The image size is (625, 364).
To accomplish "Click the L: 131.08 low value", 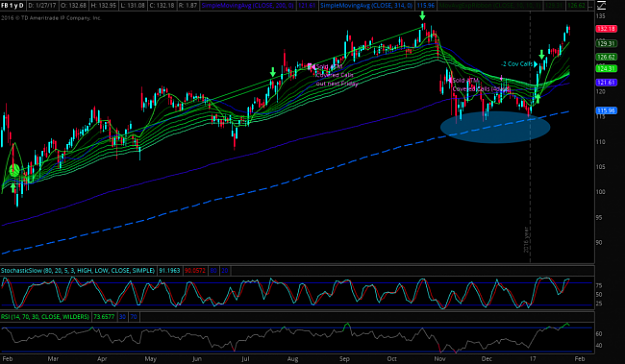I will (x=133, y=6).
